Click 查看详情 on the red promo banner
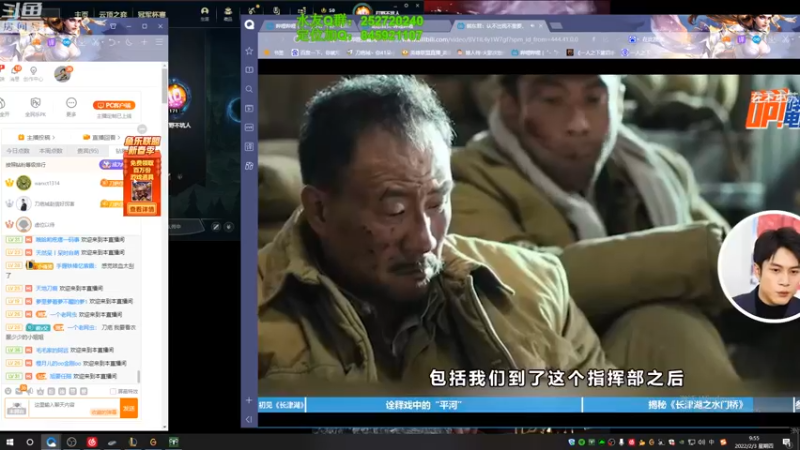Image resolution: width=800 pixels, height=450 pixels. [142, 209]
